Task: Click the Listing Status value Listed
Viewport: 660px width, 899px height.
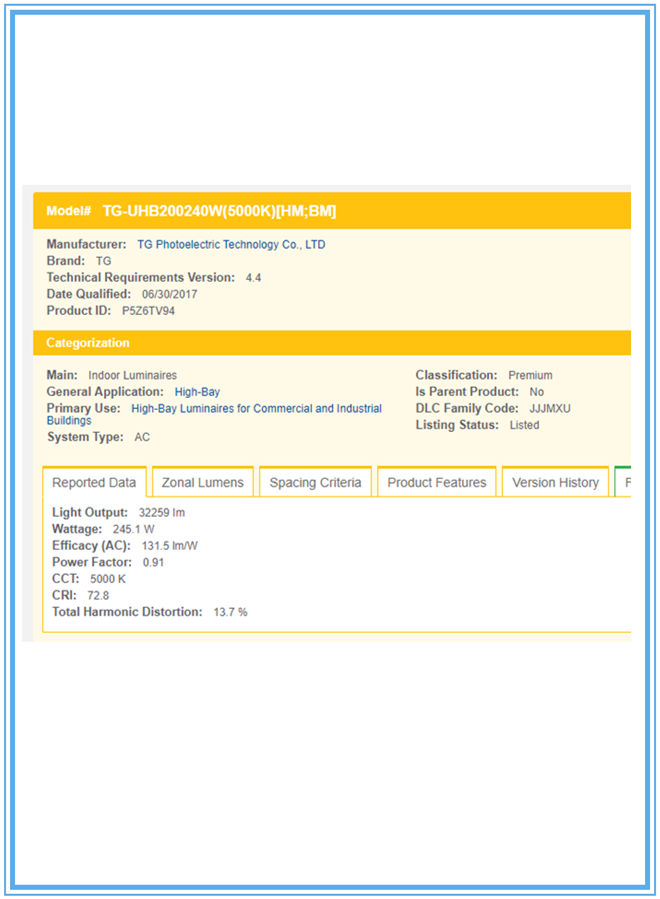Action: coord(524,425)
